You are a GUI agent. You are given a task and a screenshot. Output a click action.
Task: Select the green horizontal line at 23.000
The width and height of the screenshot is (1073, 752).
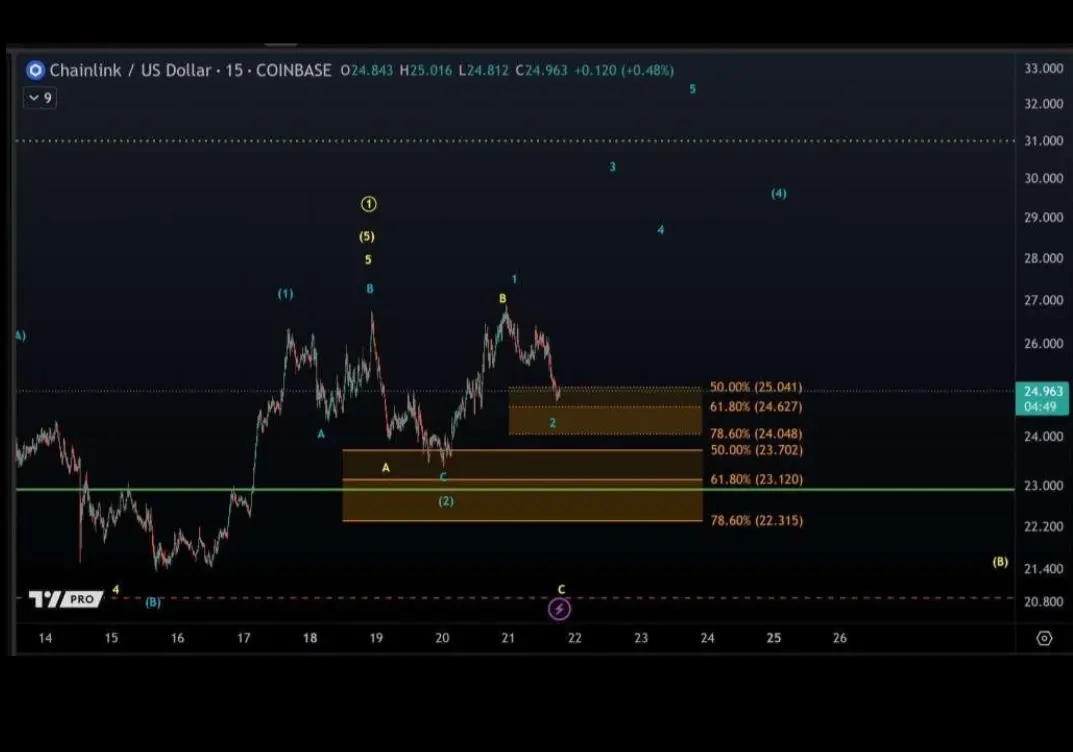(515, 489)
